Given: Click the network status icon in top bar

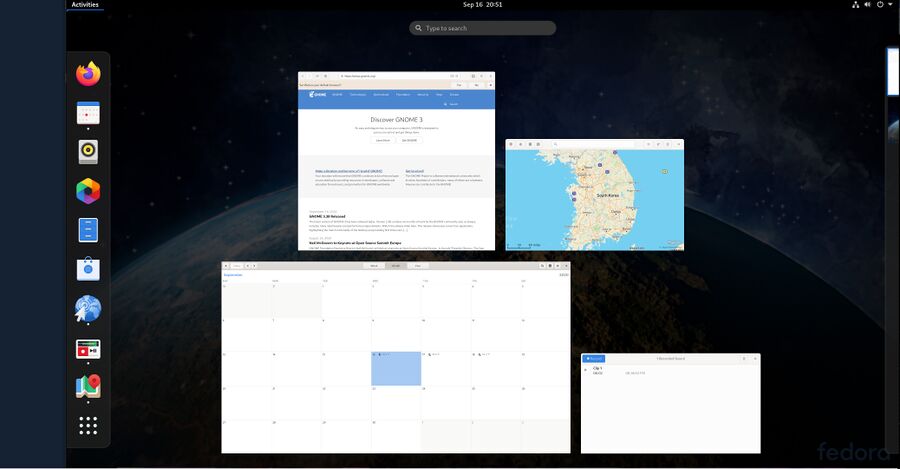Looking at the screenshot, I should (855, 5).
